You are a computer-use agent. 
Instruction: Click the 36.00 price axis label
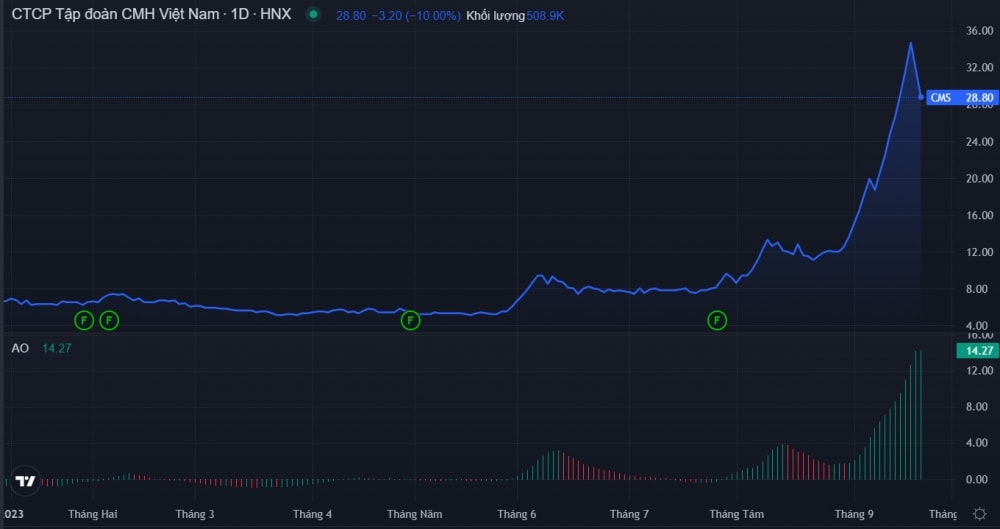[979, 31]
